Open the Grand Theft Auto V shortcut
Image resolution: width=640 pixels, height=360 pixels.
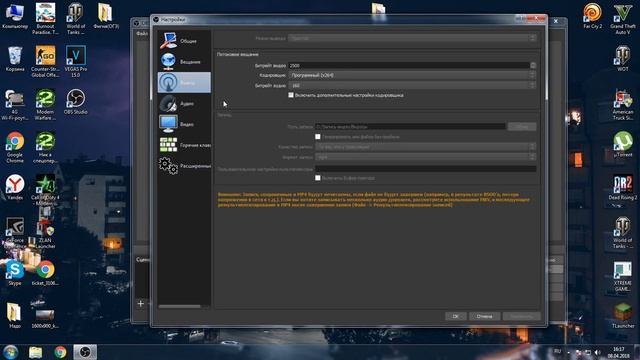tap(623, 19)
